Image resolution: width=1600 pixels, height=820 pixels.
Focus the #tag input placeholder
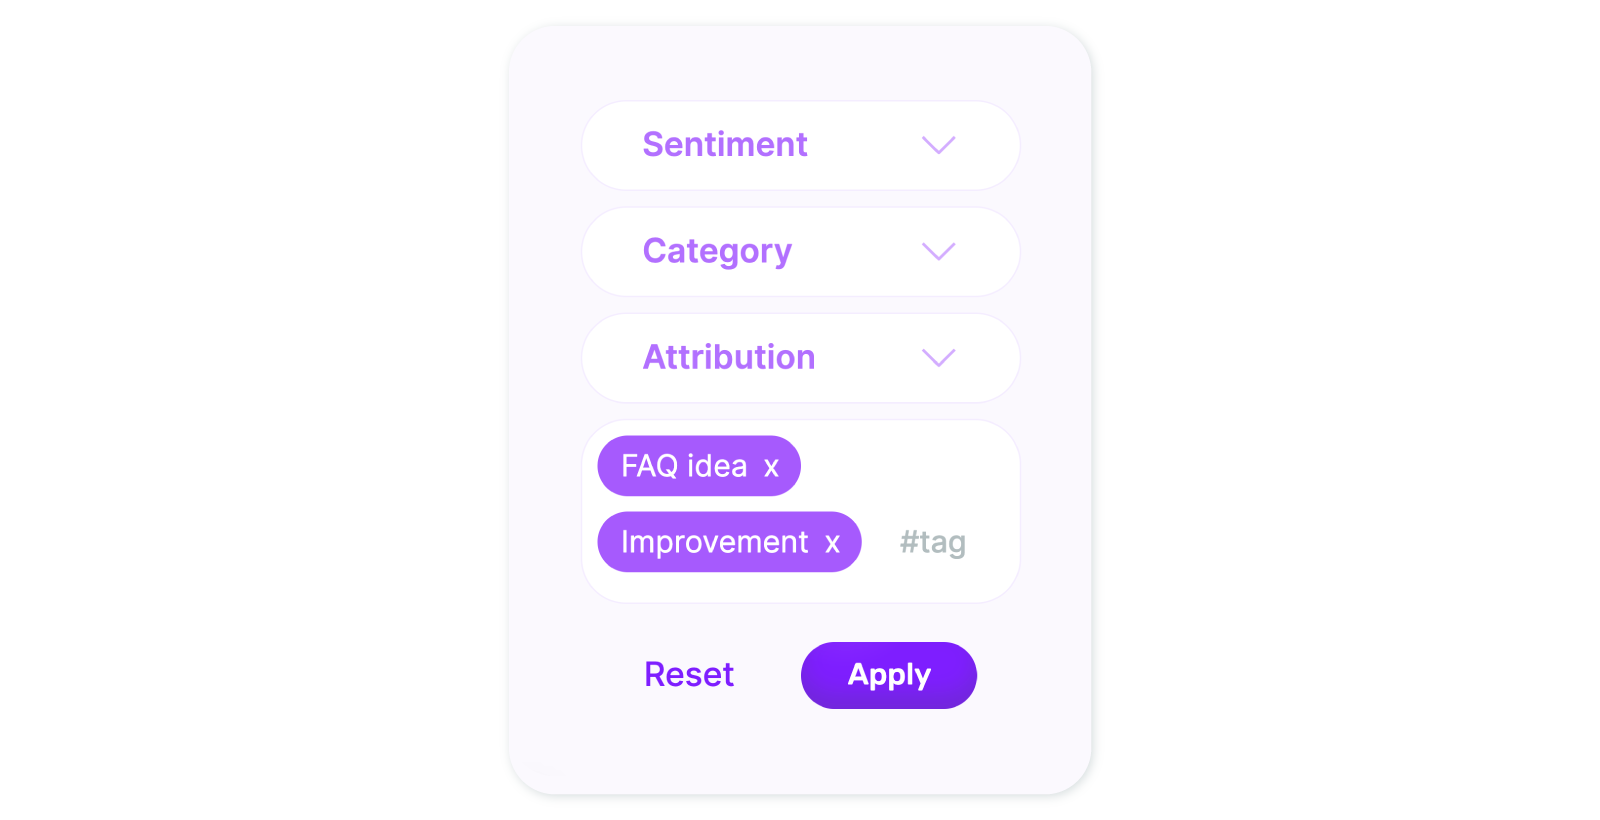point(933,542)
